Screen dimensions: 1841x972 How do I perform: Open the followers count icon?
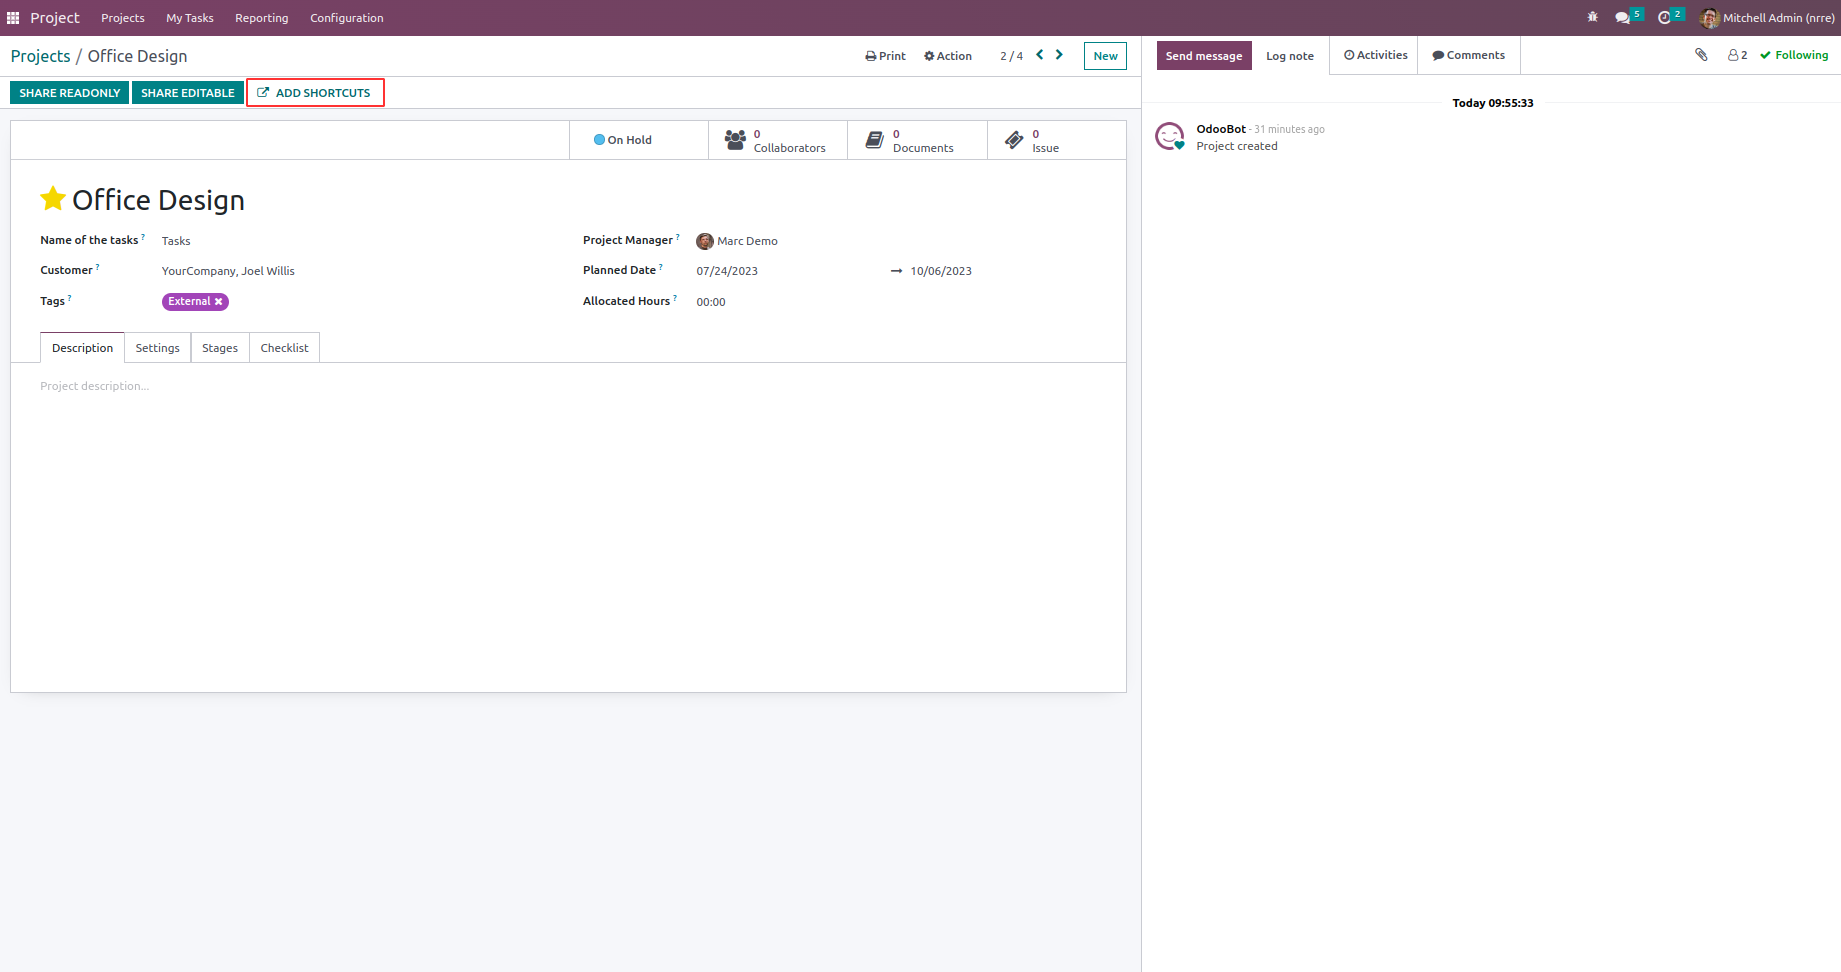click(1738, 55)
